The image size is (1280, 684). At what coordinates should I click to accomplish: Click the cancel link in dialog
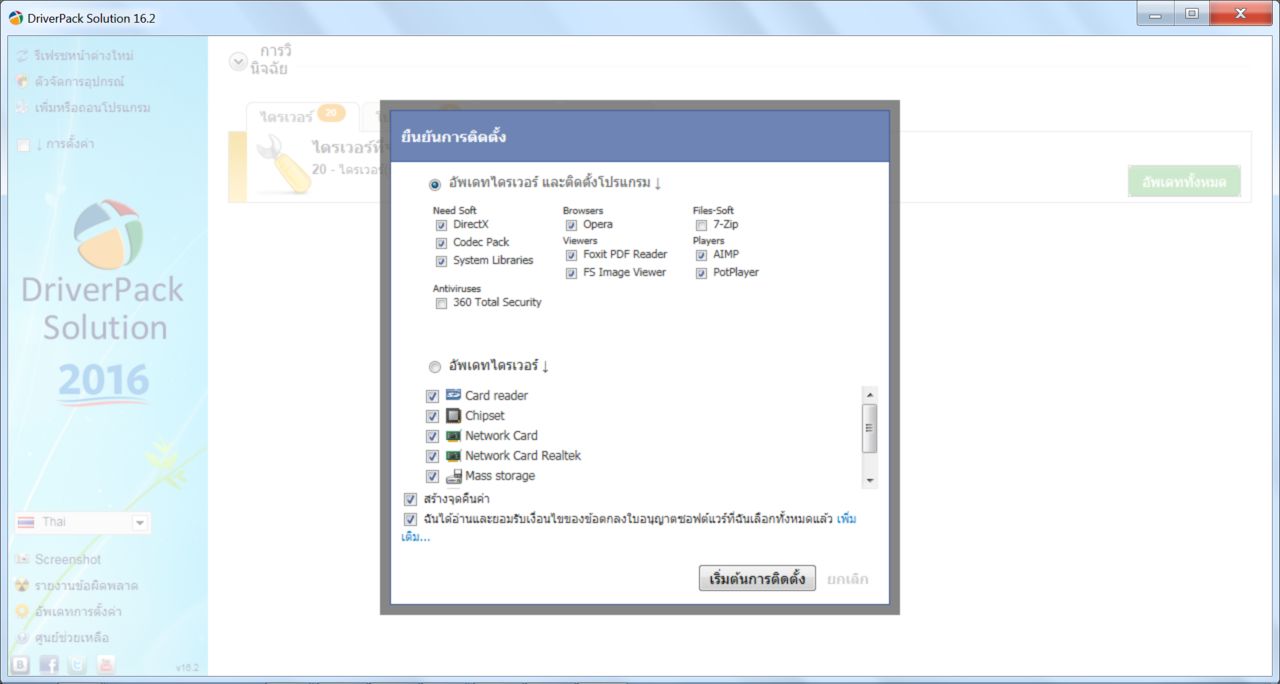pyautogui.click(x=848, y=579)
